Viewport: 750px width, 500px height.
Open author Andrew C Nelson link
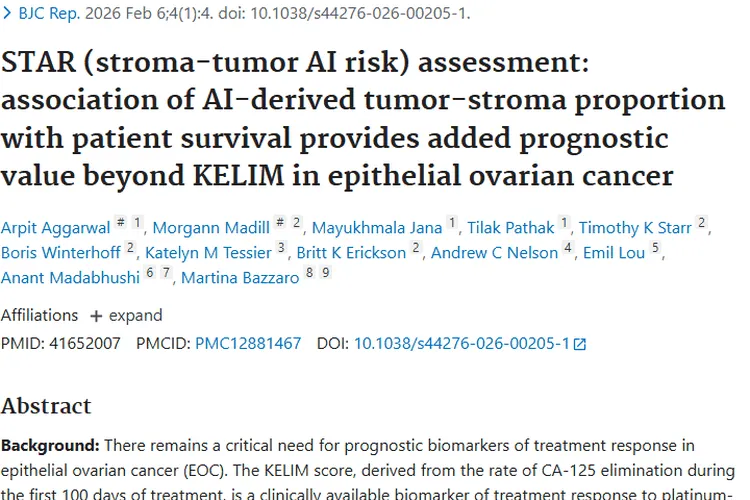[494, 252]
